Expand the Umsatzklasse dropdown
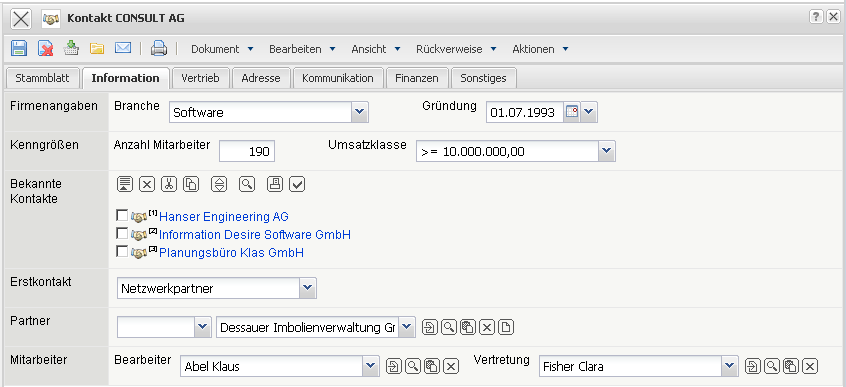Image resolution: width=846 pixels, height=387 pixels. click(607, 151)
